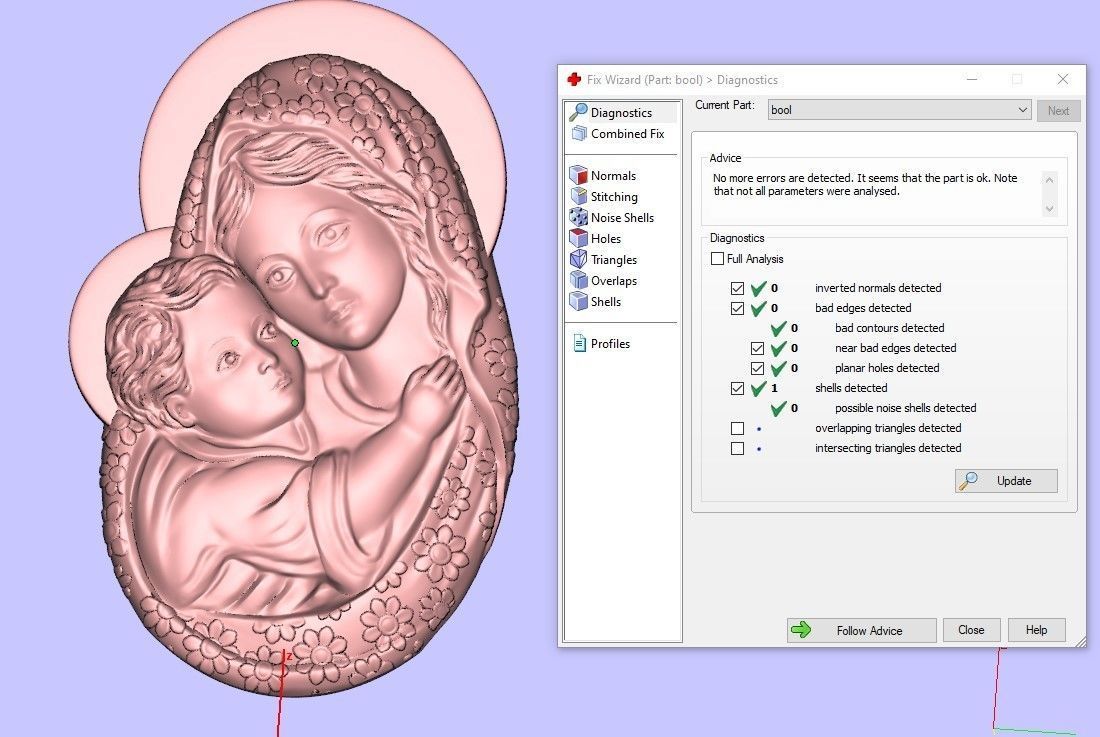The width and height of the screenshot is (1100, 737).
Task: Click the Triangles cube icon
Action: [578, 259]
